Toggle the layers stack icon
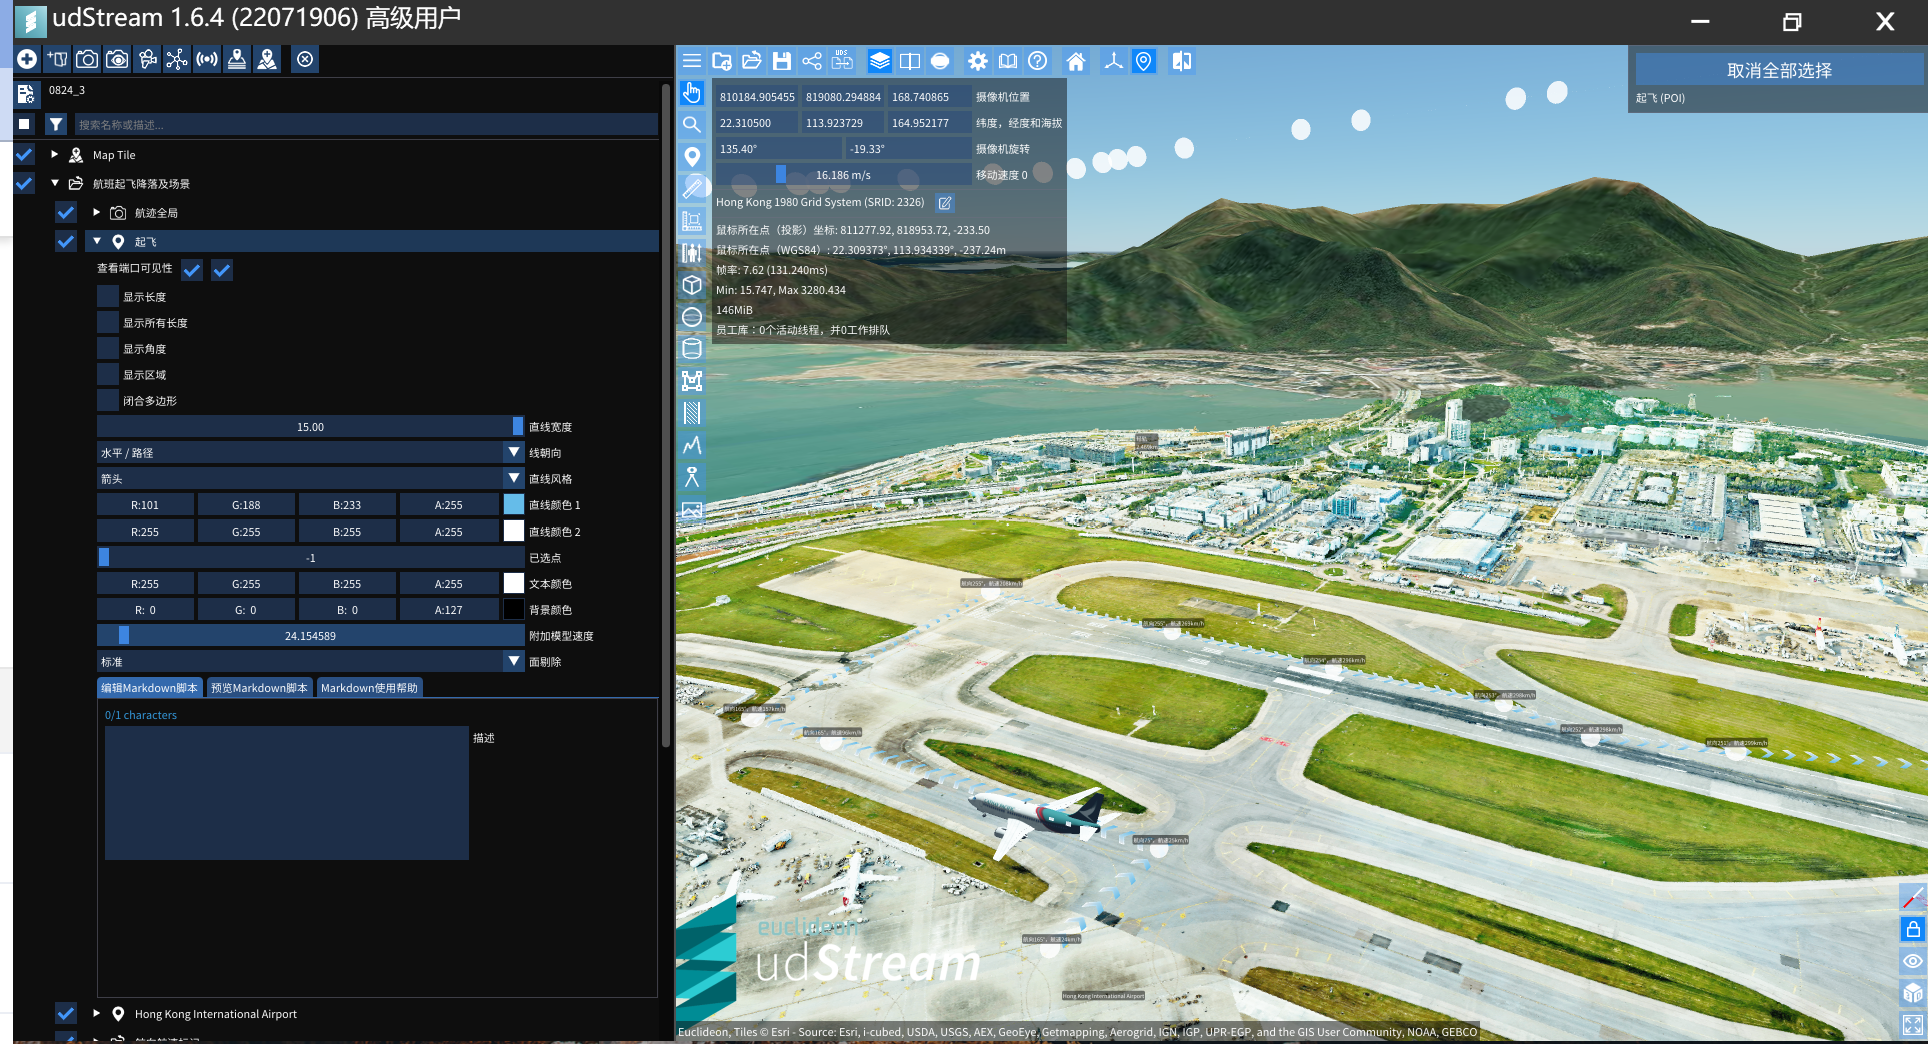1928x1044 pixels. [x=879, y=61]
